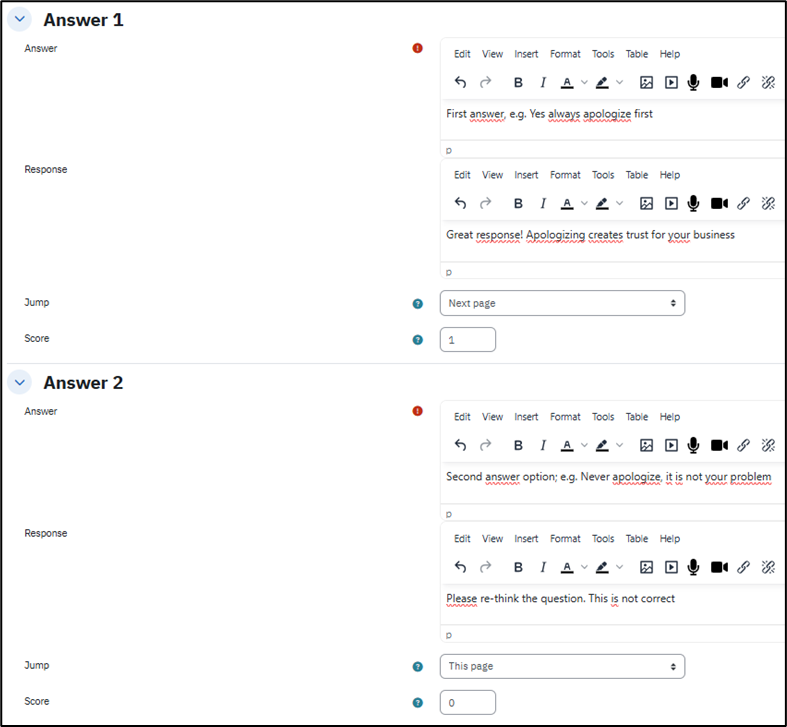Open help icon beside Answer 1 Jump

(418, 304)
